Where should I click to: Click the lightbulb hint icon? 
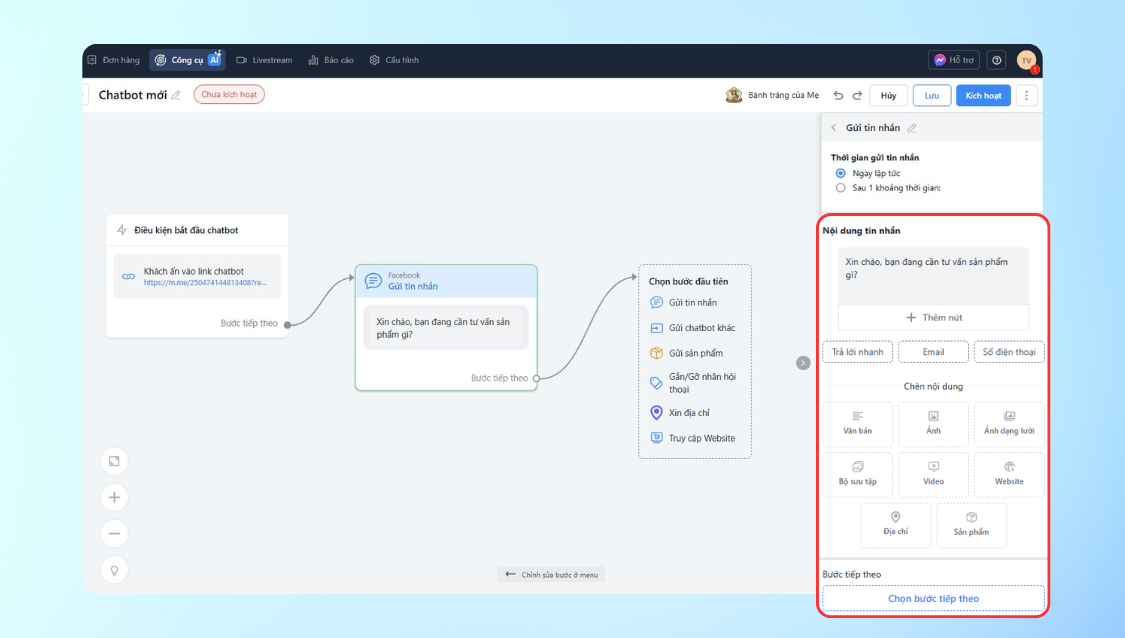pos(114,570)
